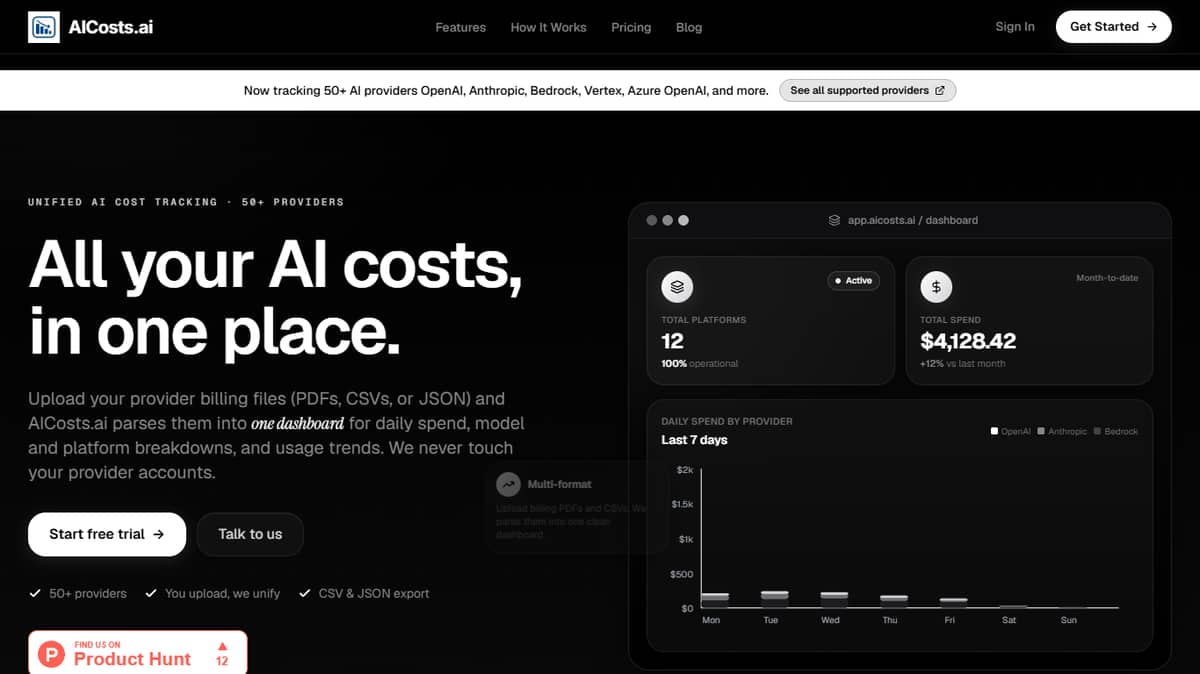This screenshot has width=1200, height=674.
Task: Click the checkmark next to CSV & JSON export
Action: [305, 593]
